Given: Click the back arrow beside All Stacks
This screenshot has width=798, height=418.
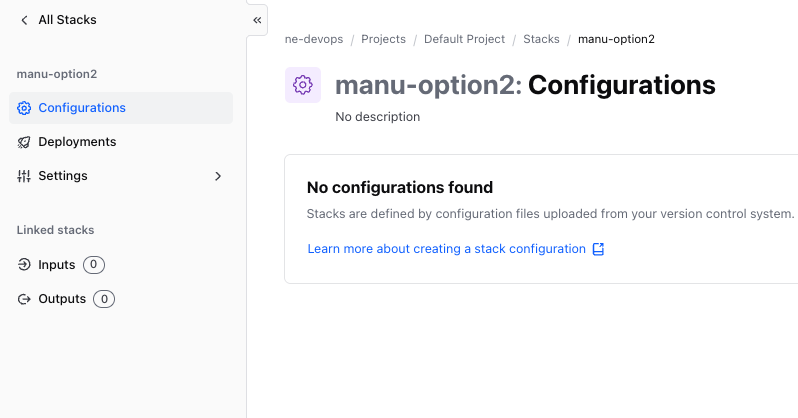Looking at the screenshot, I should point(25,20).
